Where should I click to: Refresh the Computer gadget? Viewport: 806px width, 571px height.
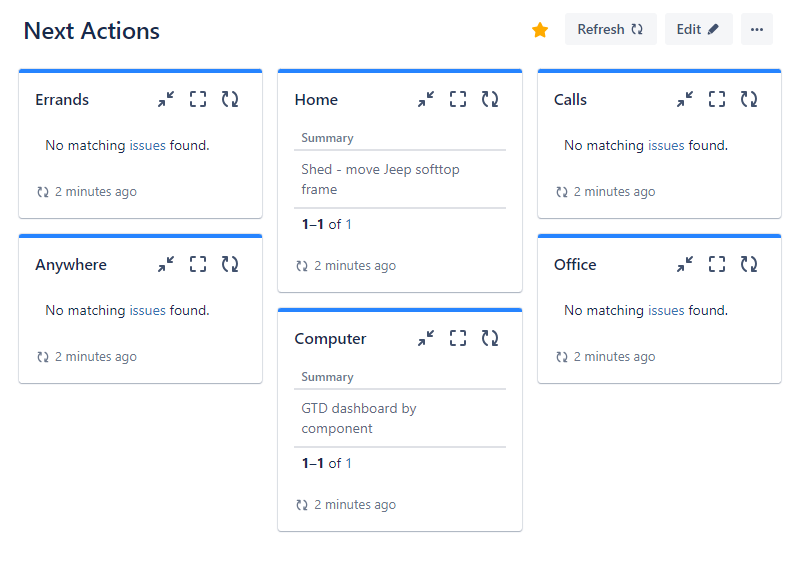click(490, 338)
